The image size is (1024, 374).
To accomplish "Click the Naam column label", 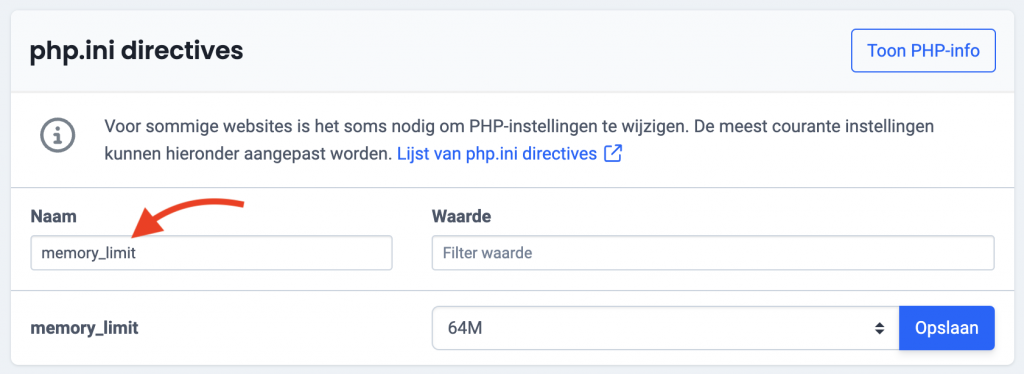I will tap(54, 217).
